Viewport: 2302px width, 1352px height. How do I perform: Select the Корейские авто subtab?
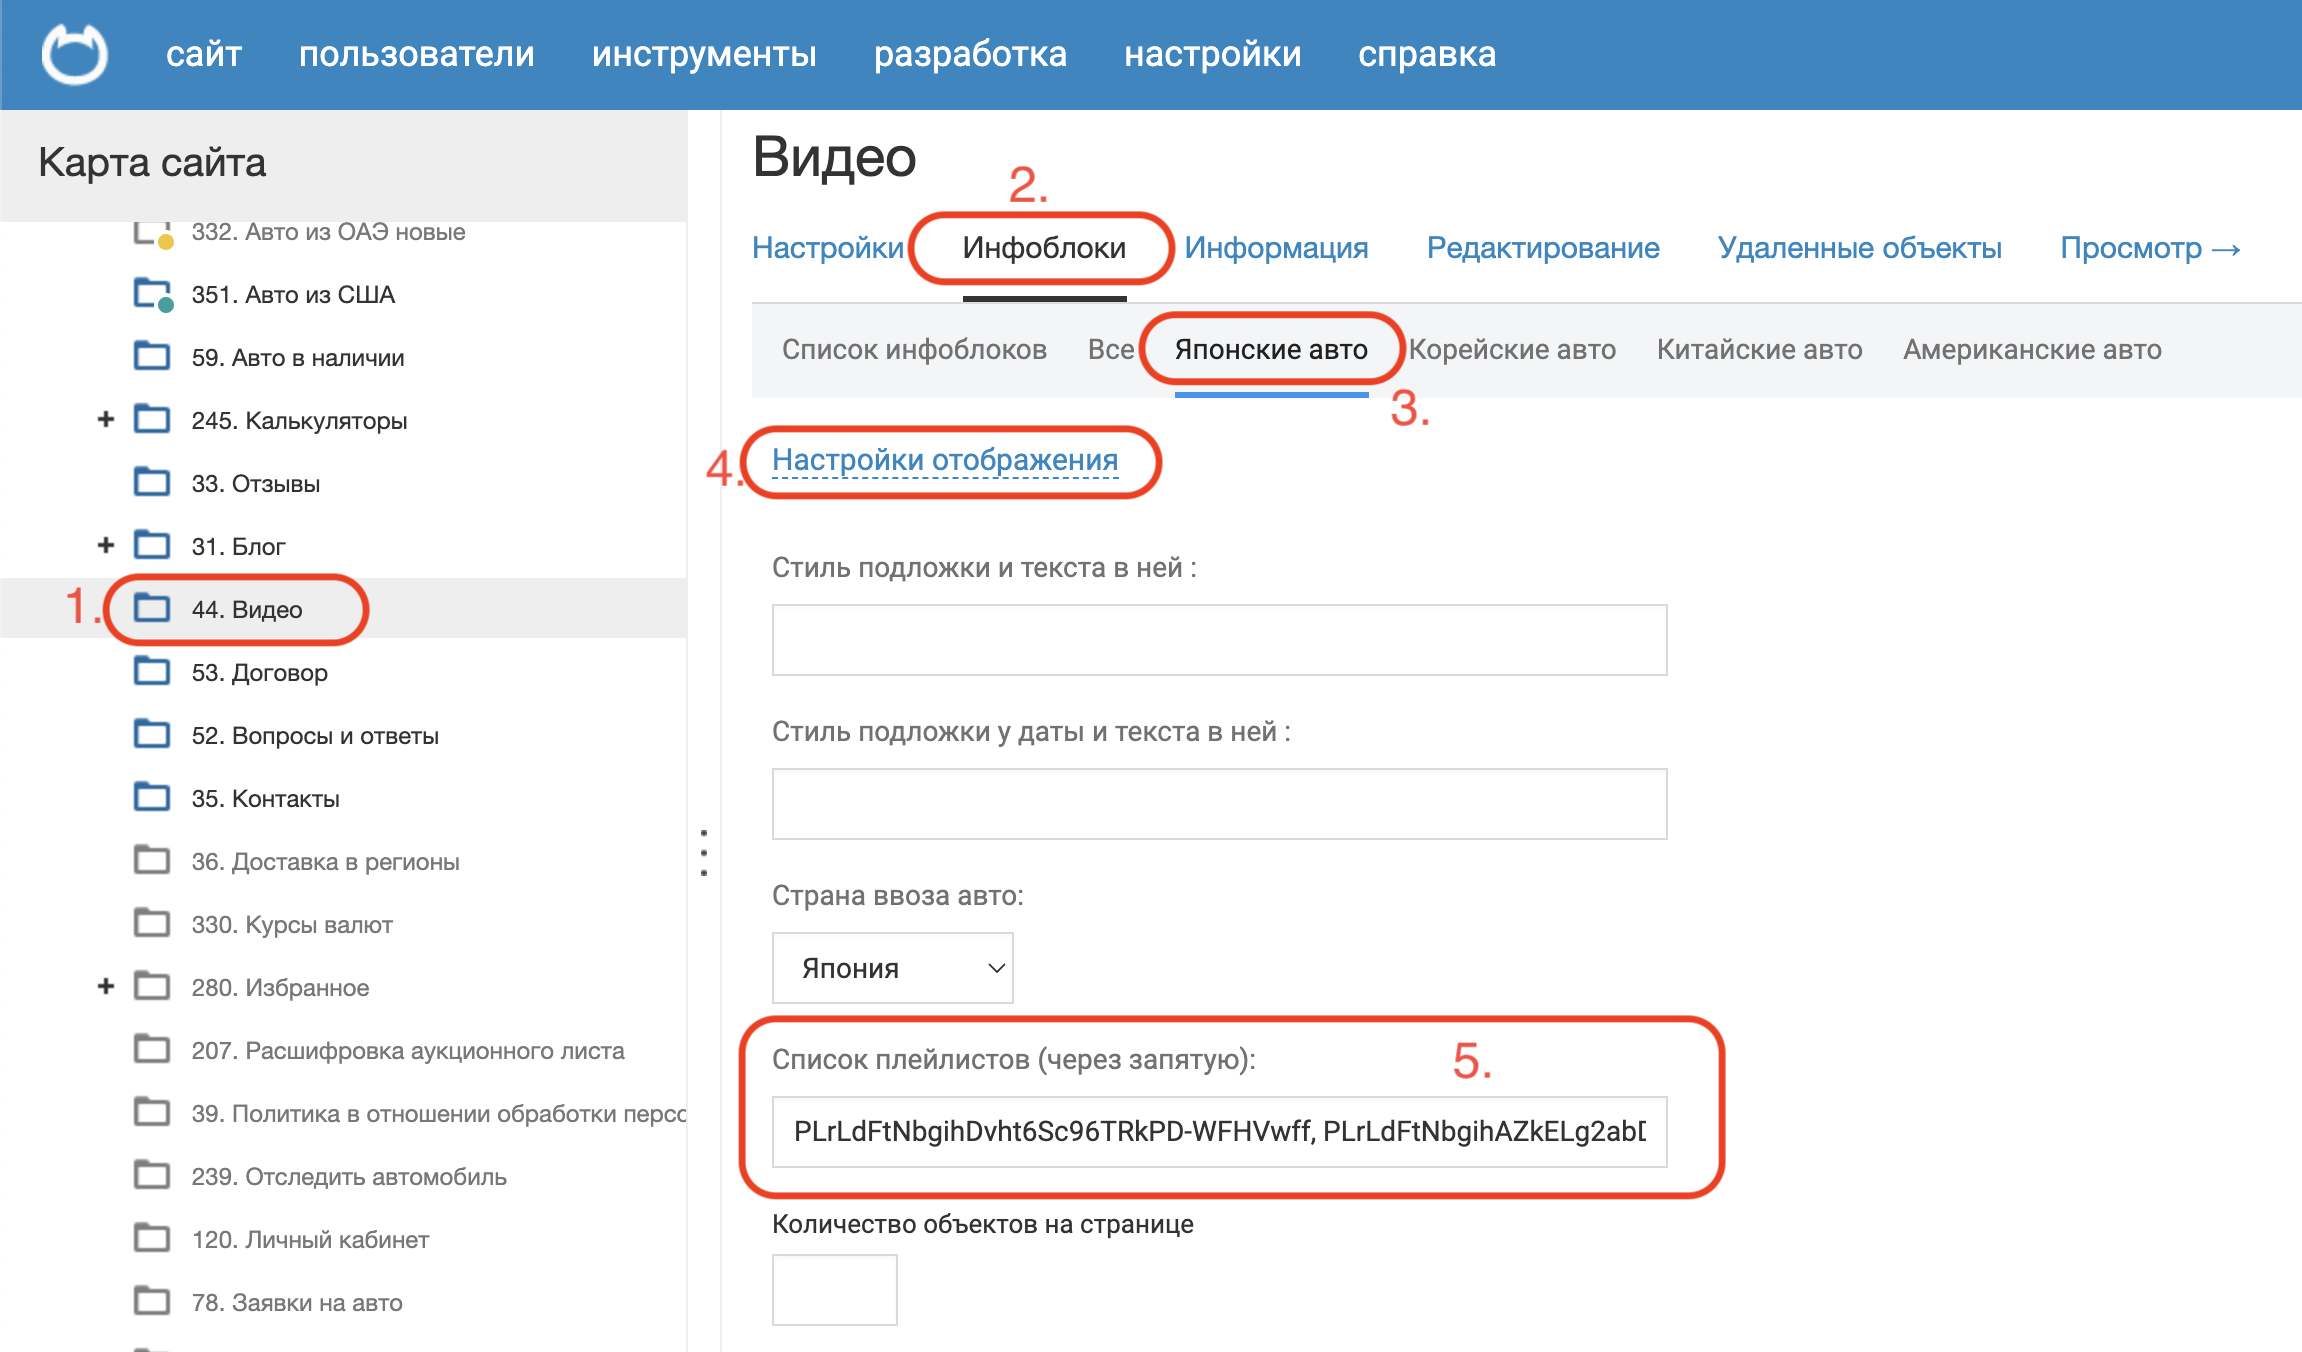tap(1512, 350)
